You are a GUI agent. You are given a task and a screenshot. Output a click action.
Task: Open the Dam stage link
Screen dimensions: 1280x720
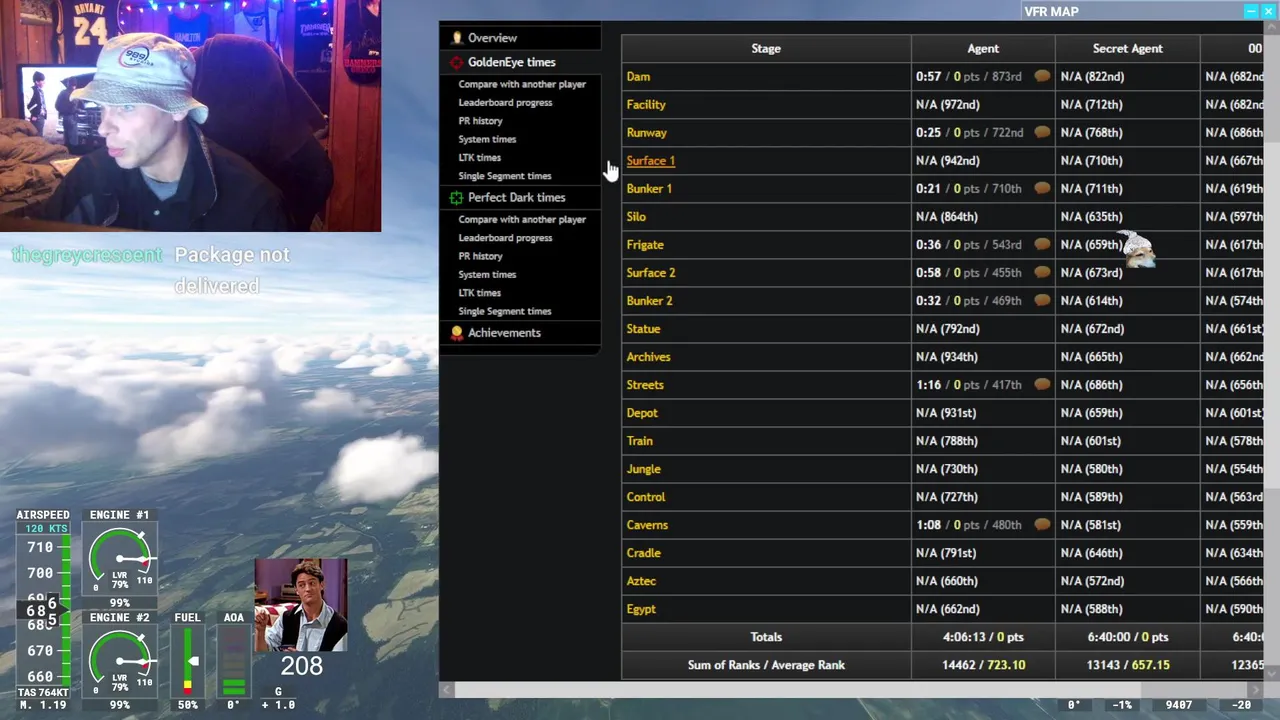click(638, 76)
